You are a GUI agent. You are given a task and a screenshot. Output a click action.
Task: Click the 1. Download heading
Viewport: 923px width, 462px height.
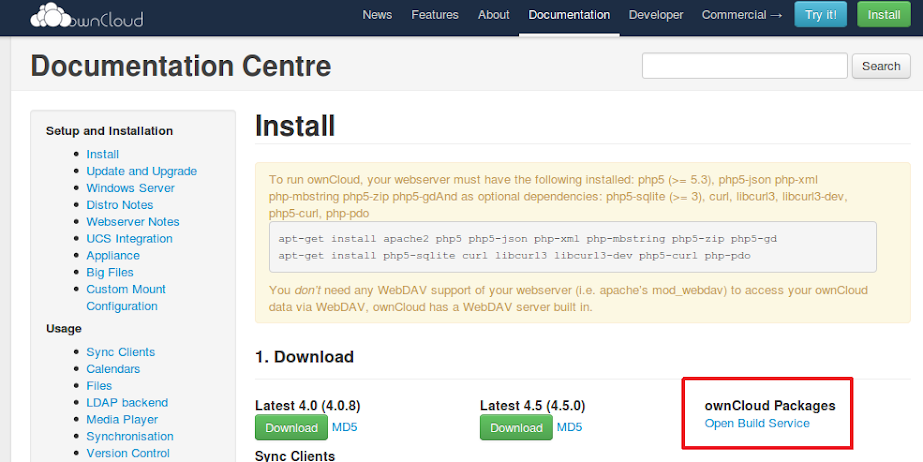tap(304, 357)
